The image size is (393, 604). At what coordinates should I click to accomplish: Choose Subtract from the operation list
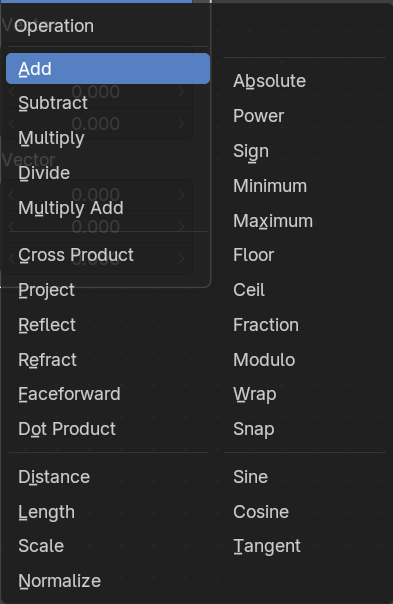[108, 103]
